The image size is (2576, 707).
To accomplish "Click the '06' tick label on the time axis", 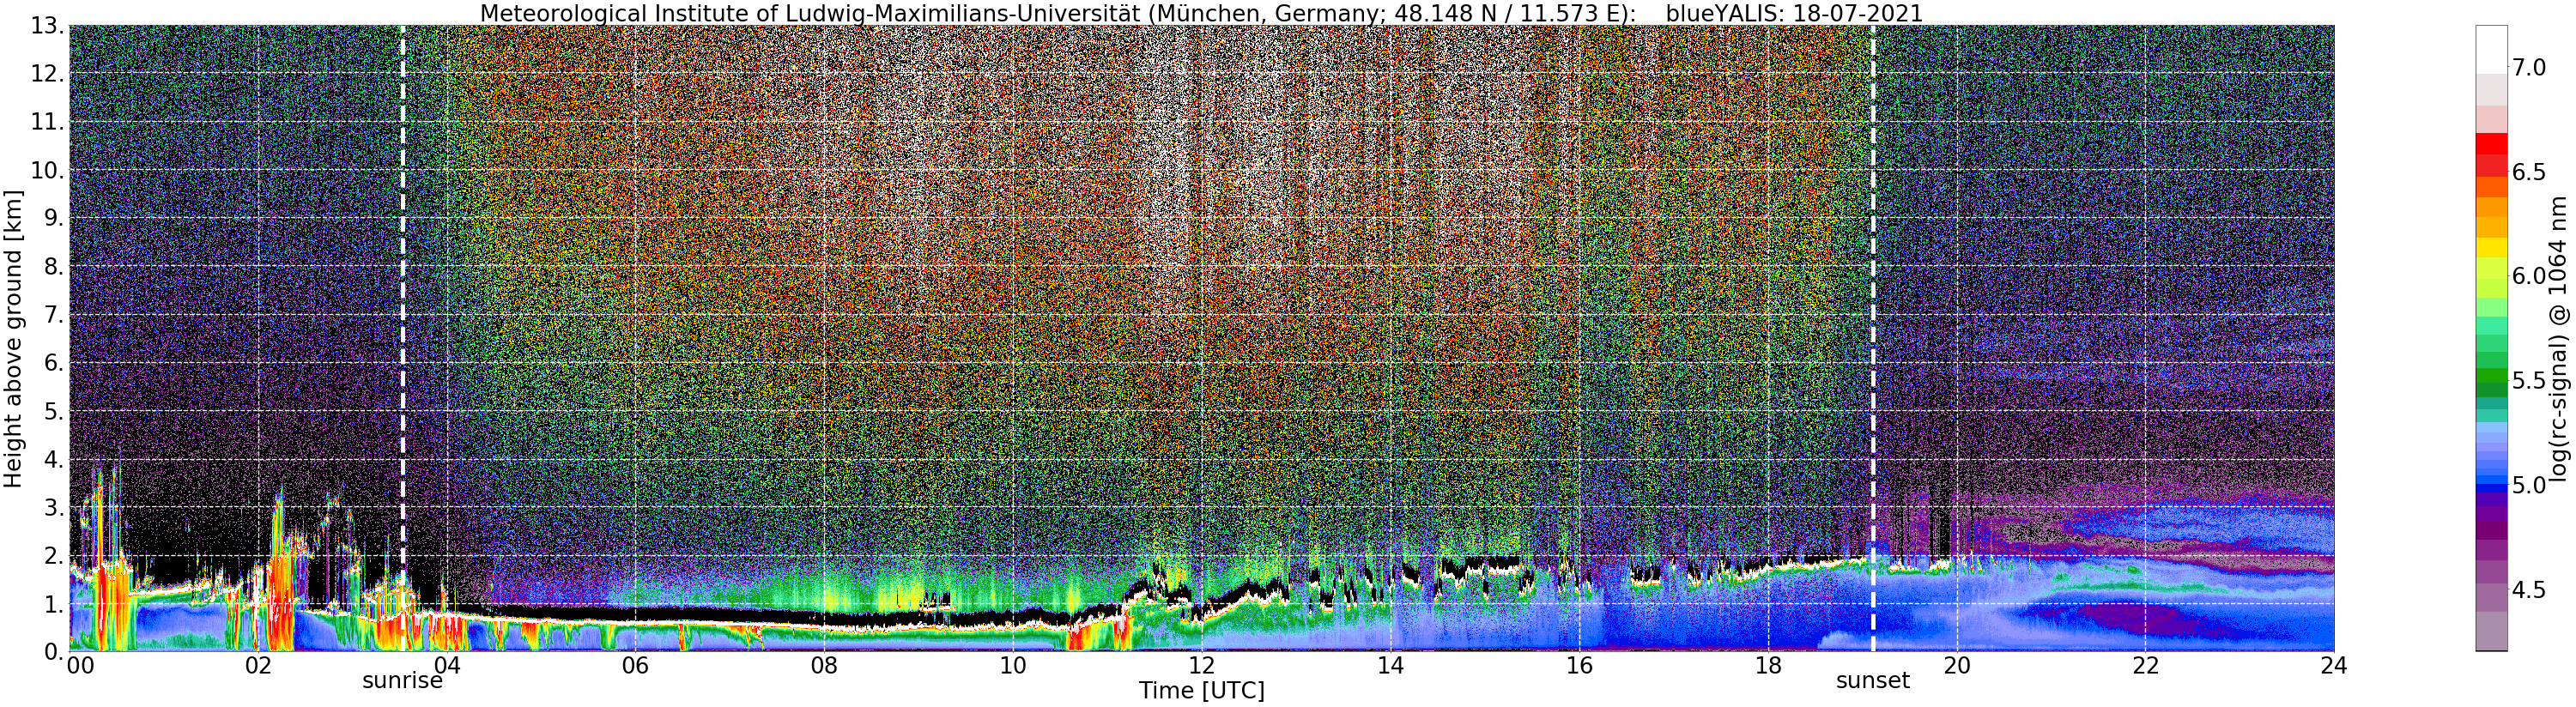I will click(x=635, y=666).
